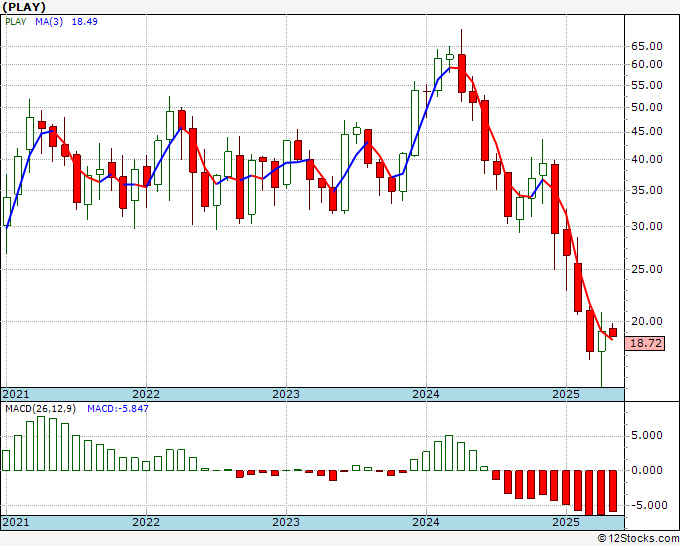Click the 30.00 price axis label

(x=647, y=226)
